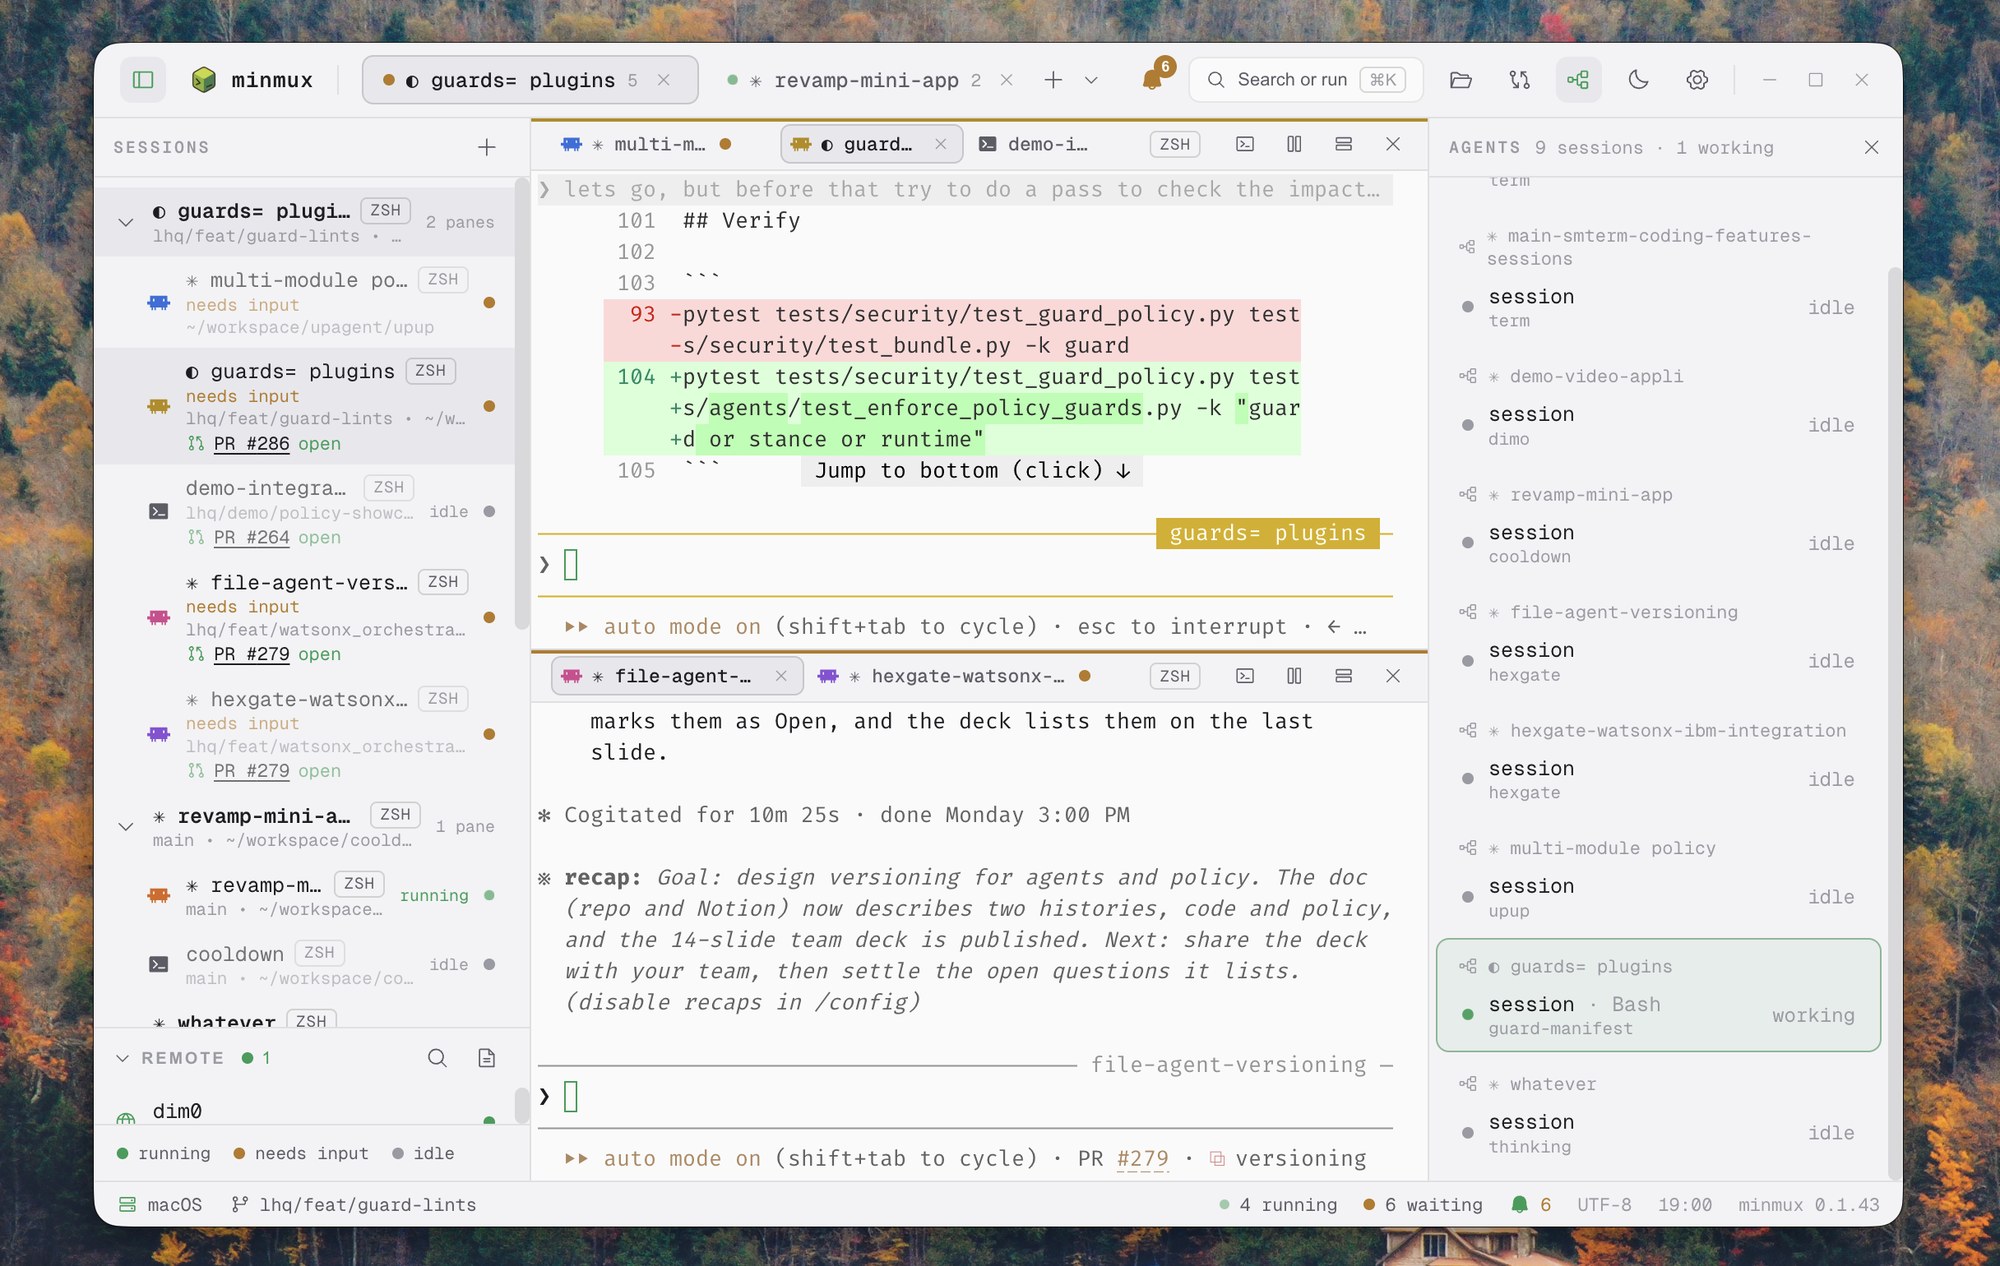Click status bar bell with 6

(1531, 1205)
